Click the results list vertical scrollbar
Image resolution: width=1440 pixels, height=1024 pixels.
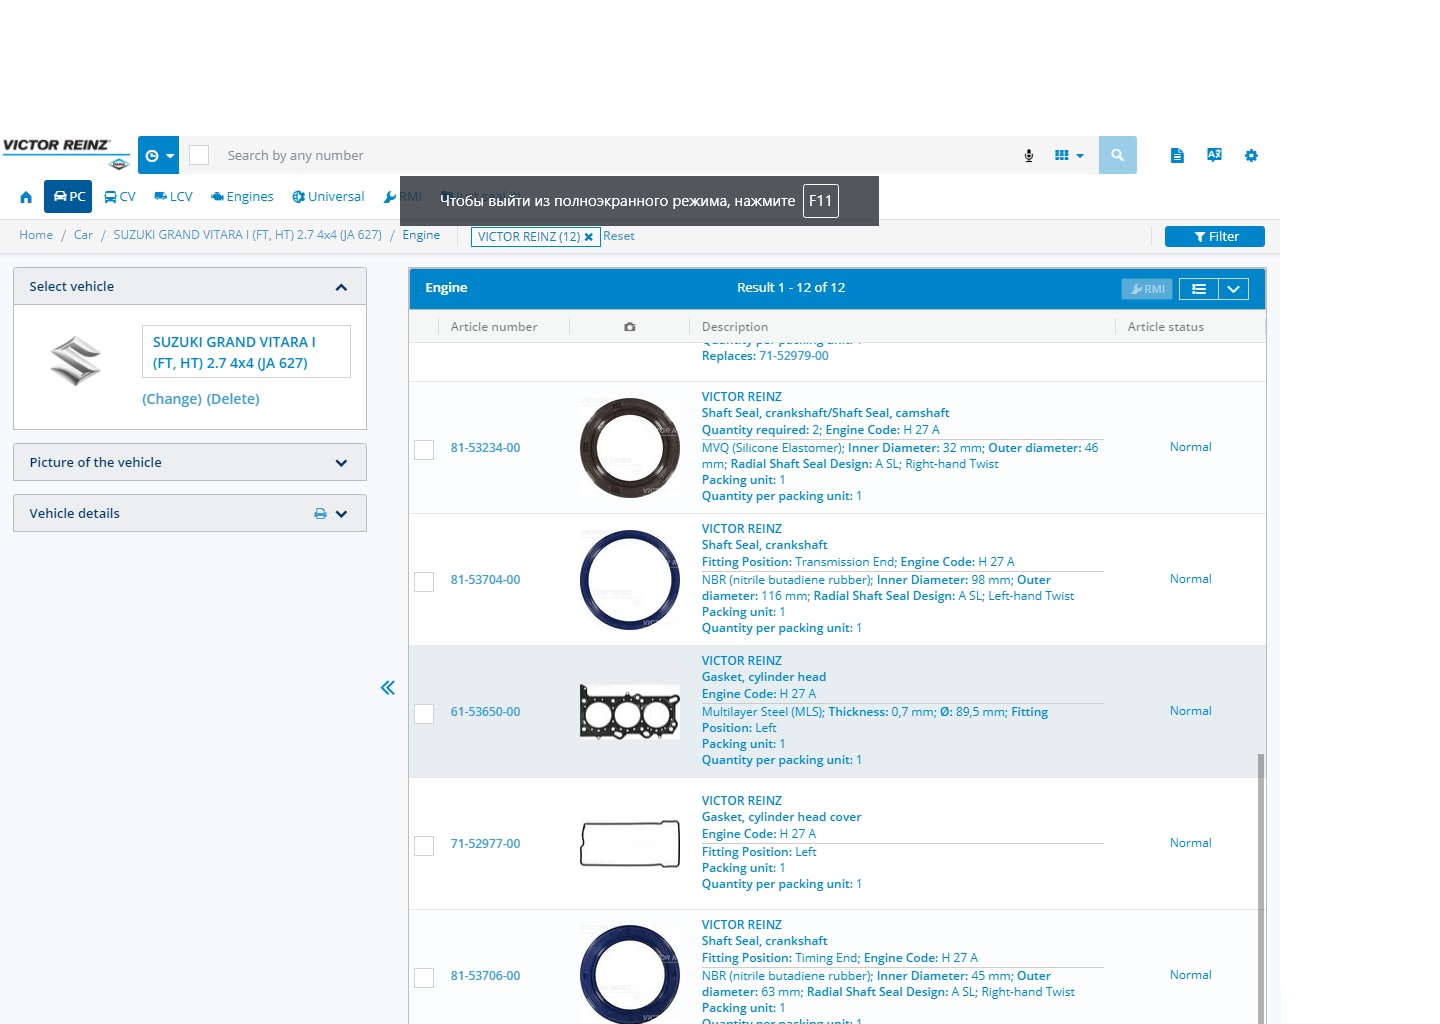click(x=1261, y=888)
